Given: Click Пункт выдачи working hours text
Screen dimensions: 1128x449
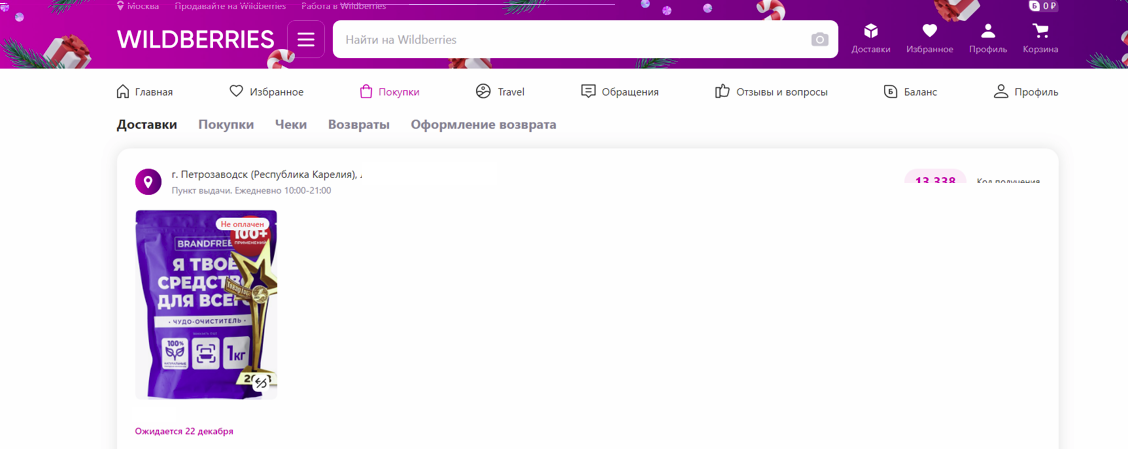Looking at the screenshot, I should pyautogui.click(x=252, y=191).
